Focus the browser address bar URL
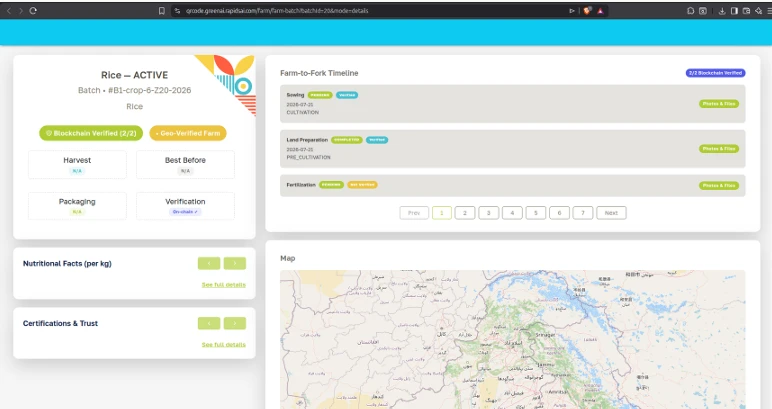 (277, 10)
